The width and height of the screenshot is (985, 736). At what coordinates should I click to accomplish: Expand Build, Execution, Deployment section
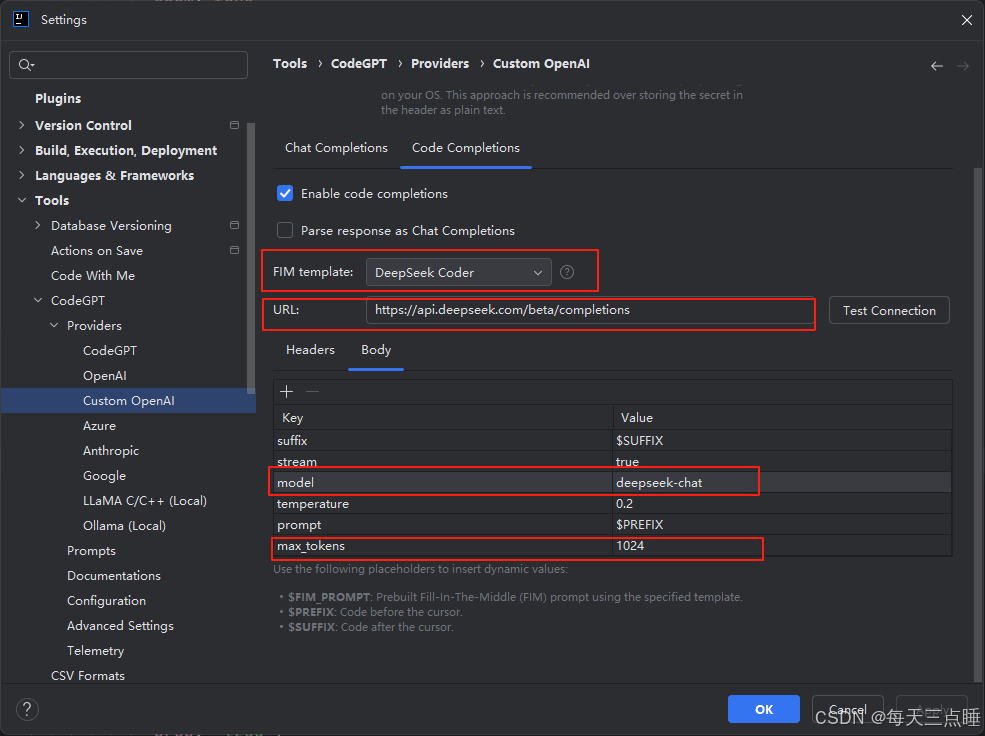22,150
